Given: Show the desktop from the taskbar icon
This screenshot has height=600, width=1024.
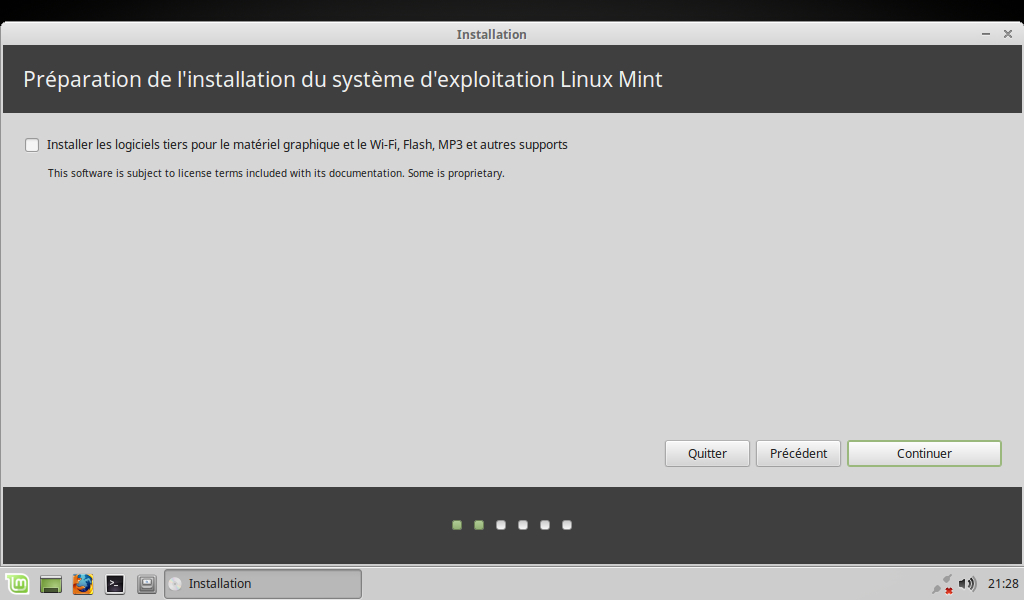Looking at the screenshot, I should click(51, 584).
